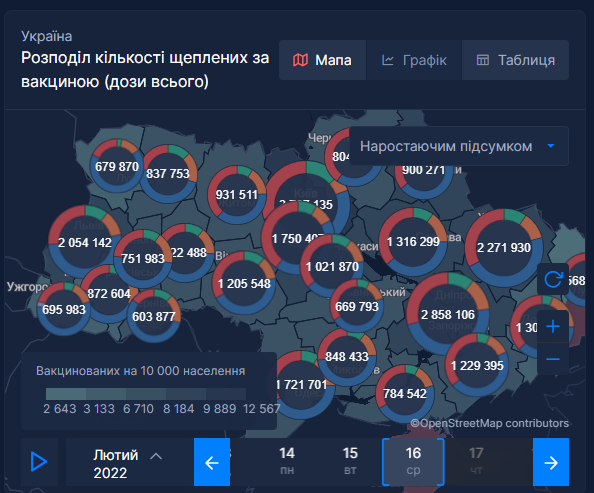Screen dimensions: 594x493
Task: Click the vaccination density legend color bar
Action: click(x=146, y=394)
